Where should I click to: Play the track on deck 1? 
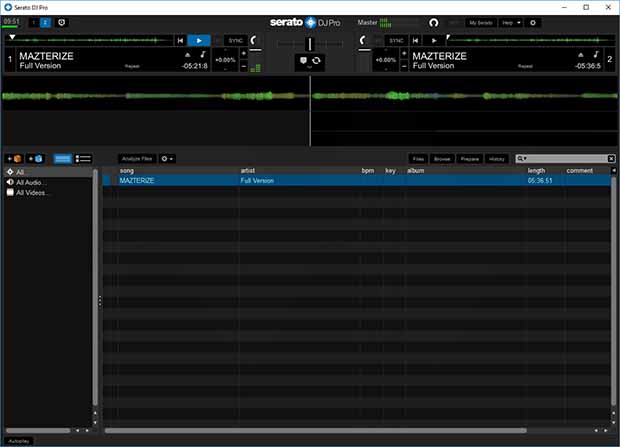[199, 40]
